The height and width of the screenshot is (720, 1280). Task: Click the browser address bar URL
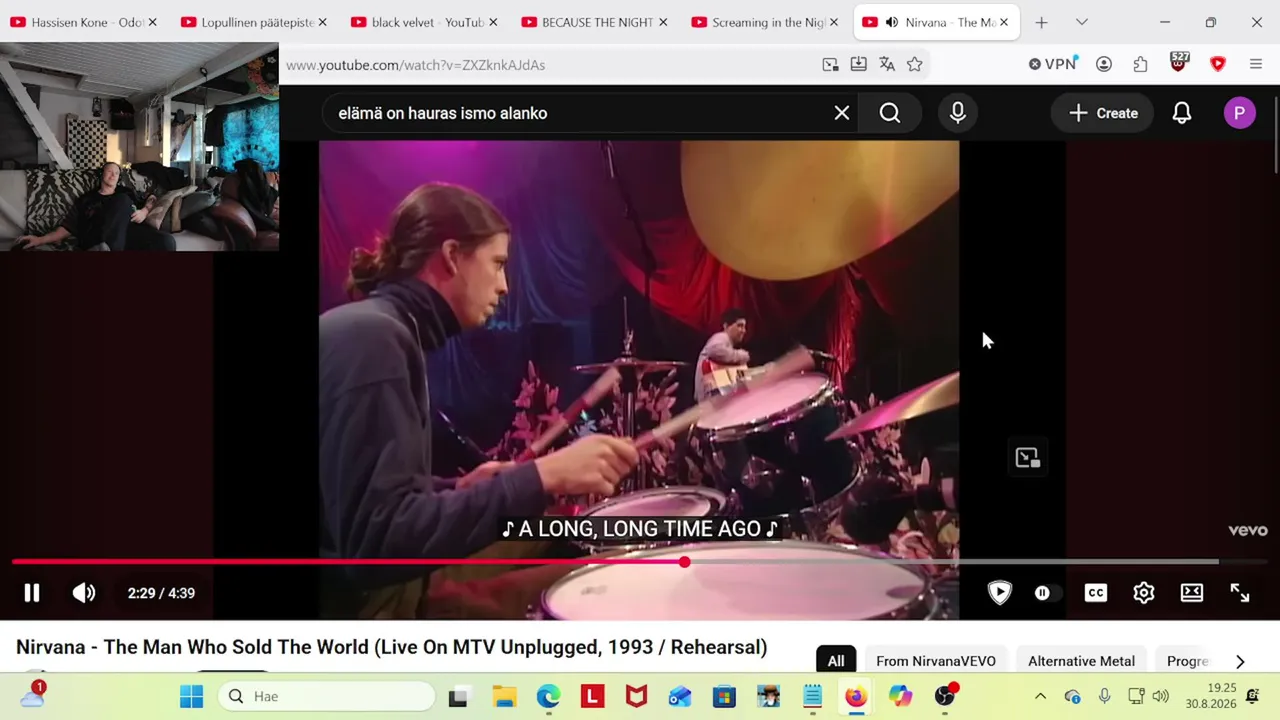coord(415,65)
